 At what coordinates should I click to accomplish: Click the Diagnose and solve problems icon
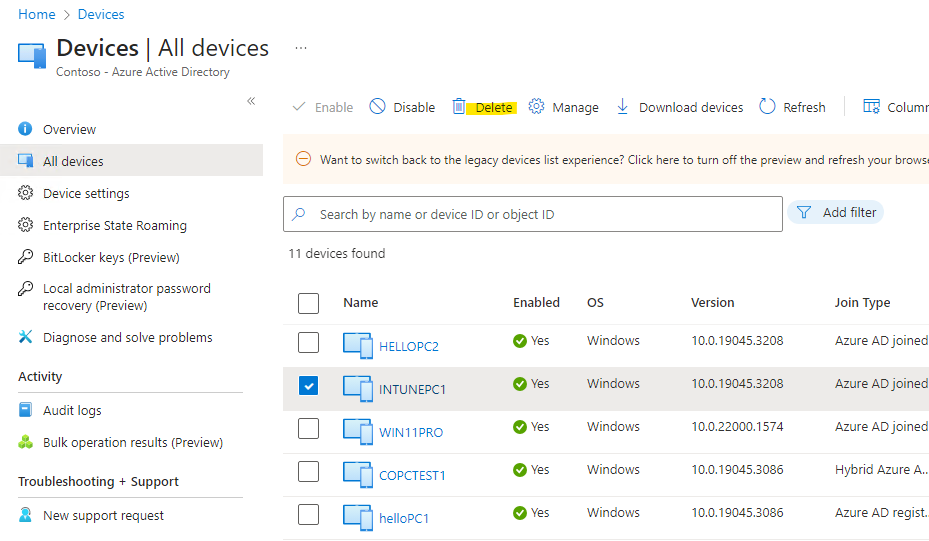(x=25, y=337)
